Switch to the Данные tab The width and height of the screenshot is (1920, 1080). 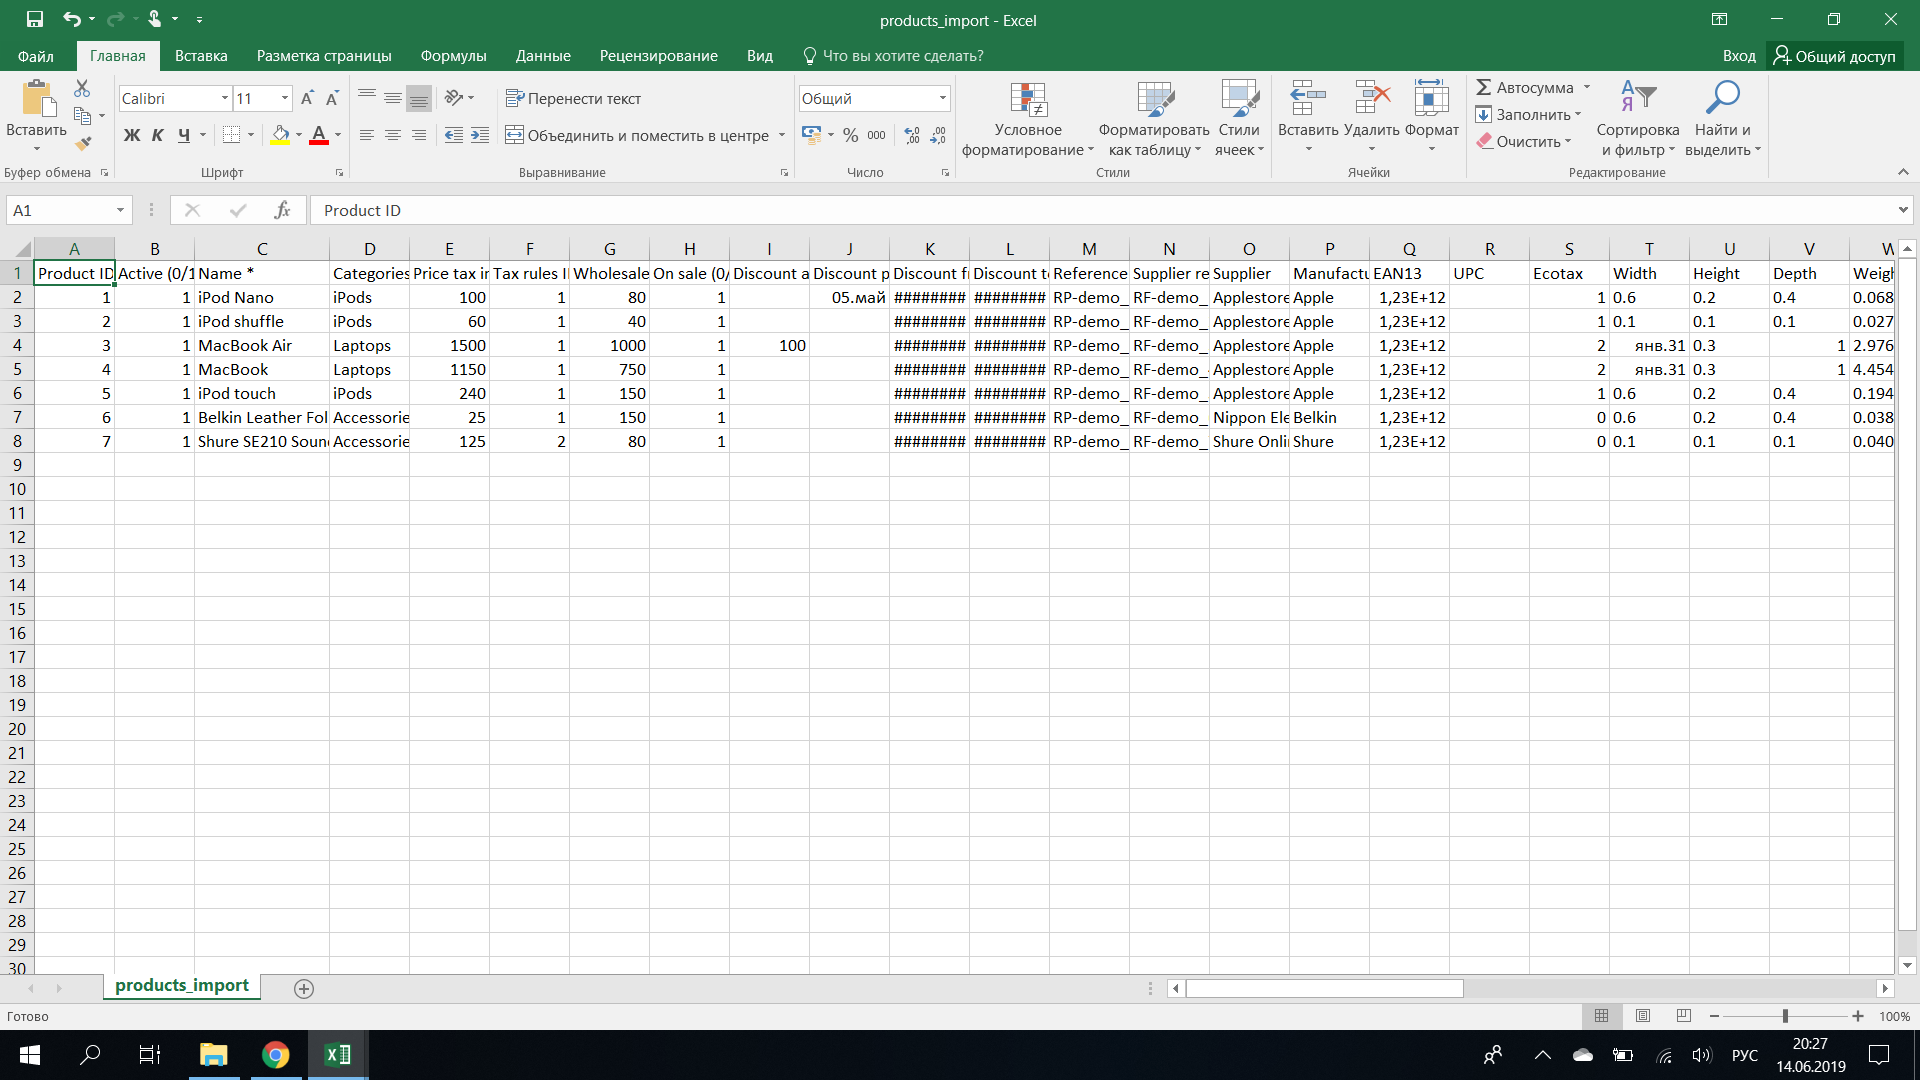(543, 56)
